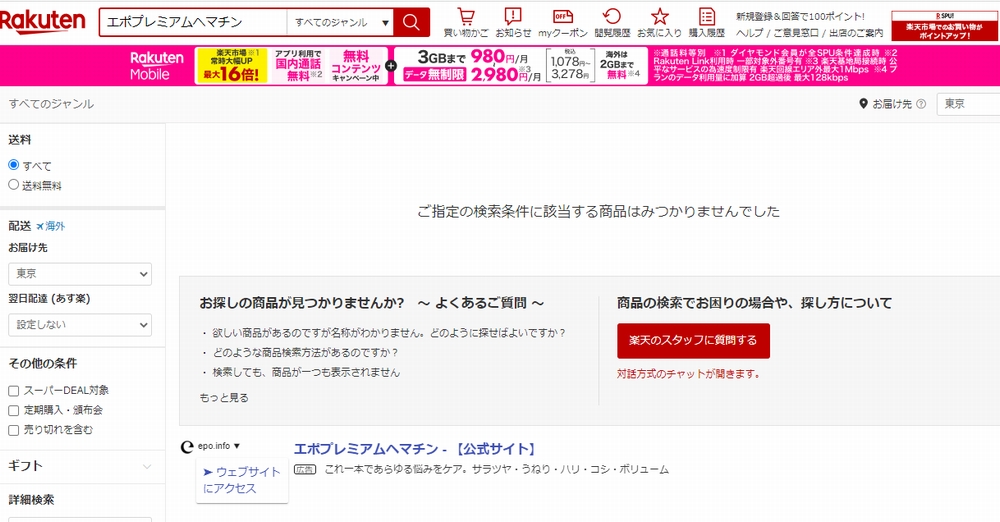Screen dimensions: 1000x522
Task: Click the 国内通話無料 banner tile
Action: coord(298,66)
